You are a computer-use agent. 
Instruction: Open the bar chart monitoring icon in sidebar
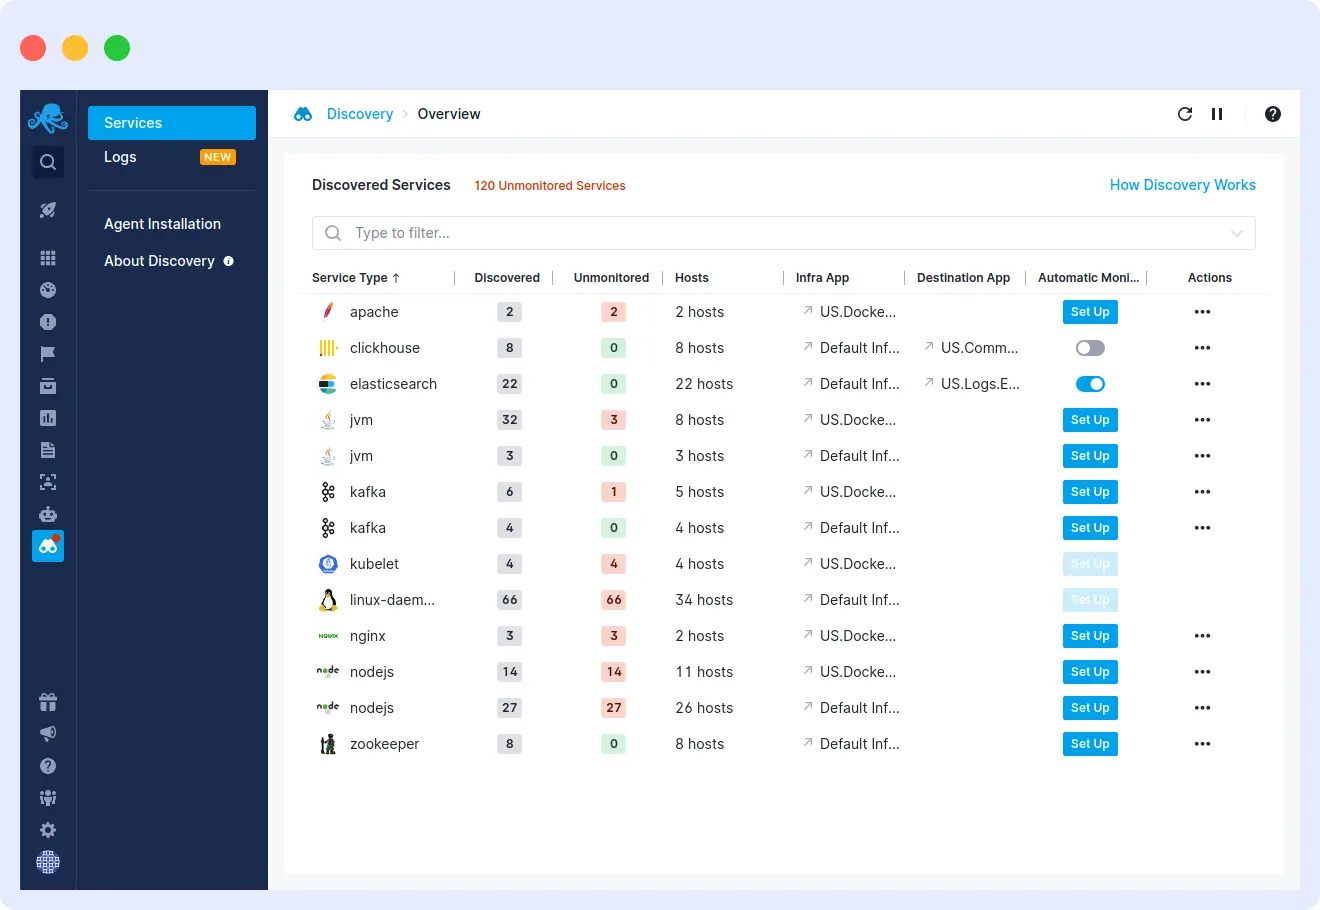click(47, 418)
